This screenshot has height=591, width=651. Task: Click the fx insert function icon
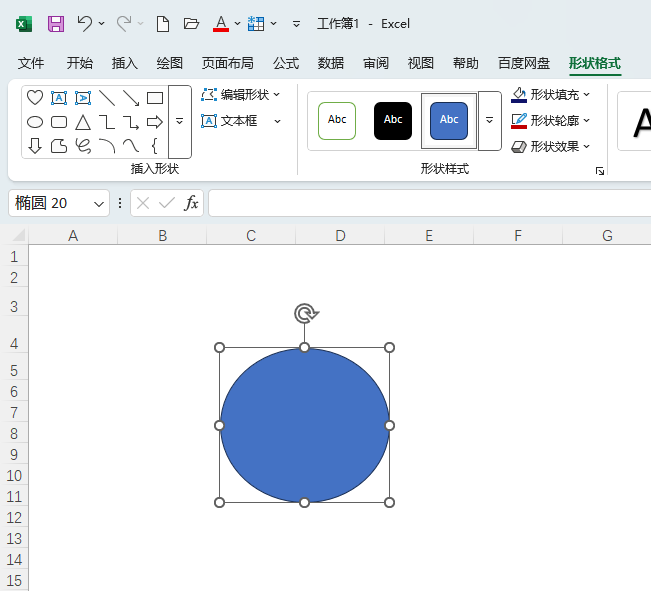(191, 203)
